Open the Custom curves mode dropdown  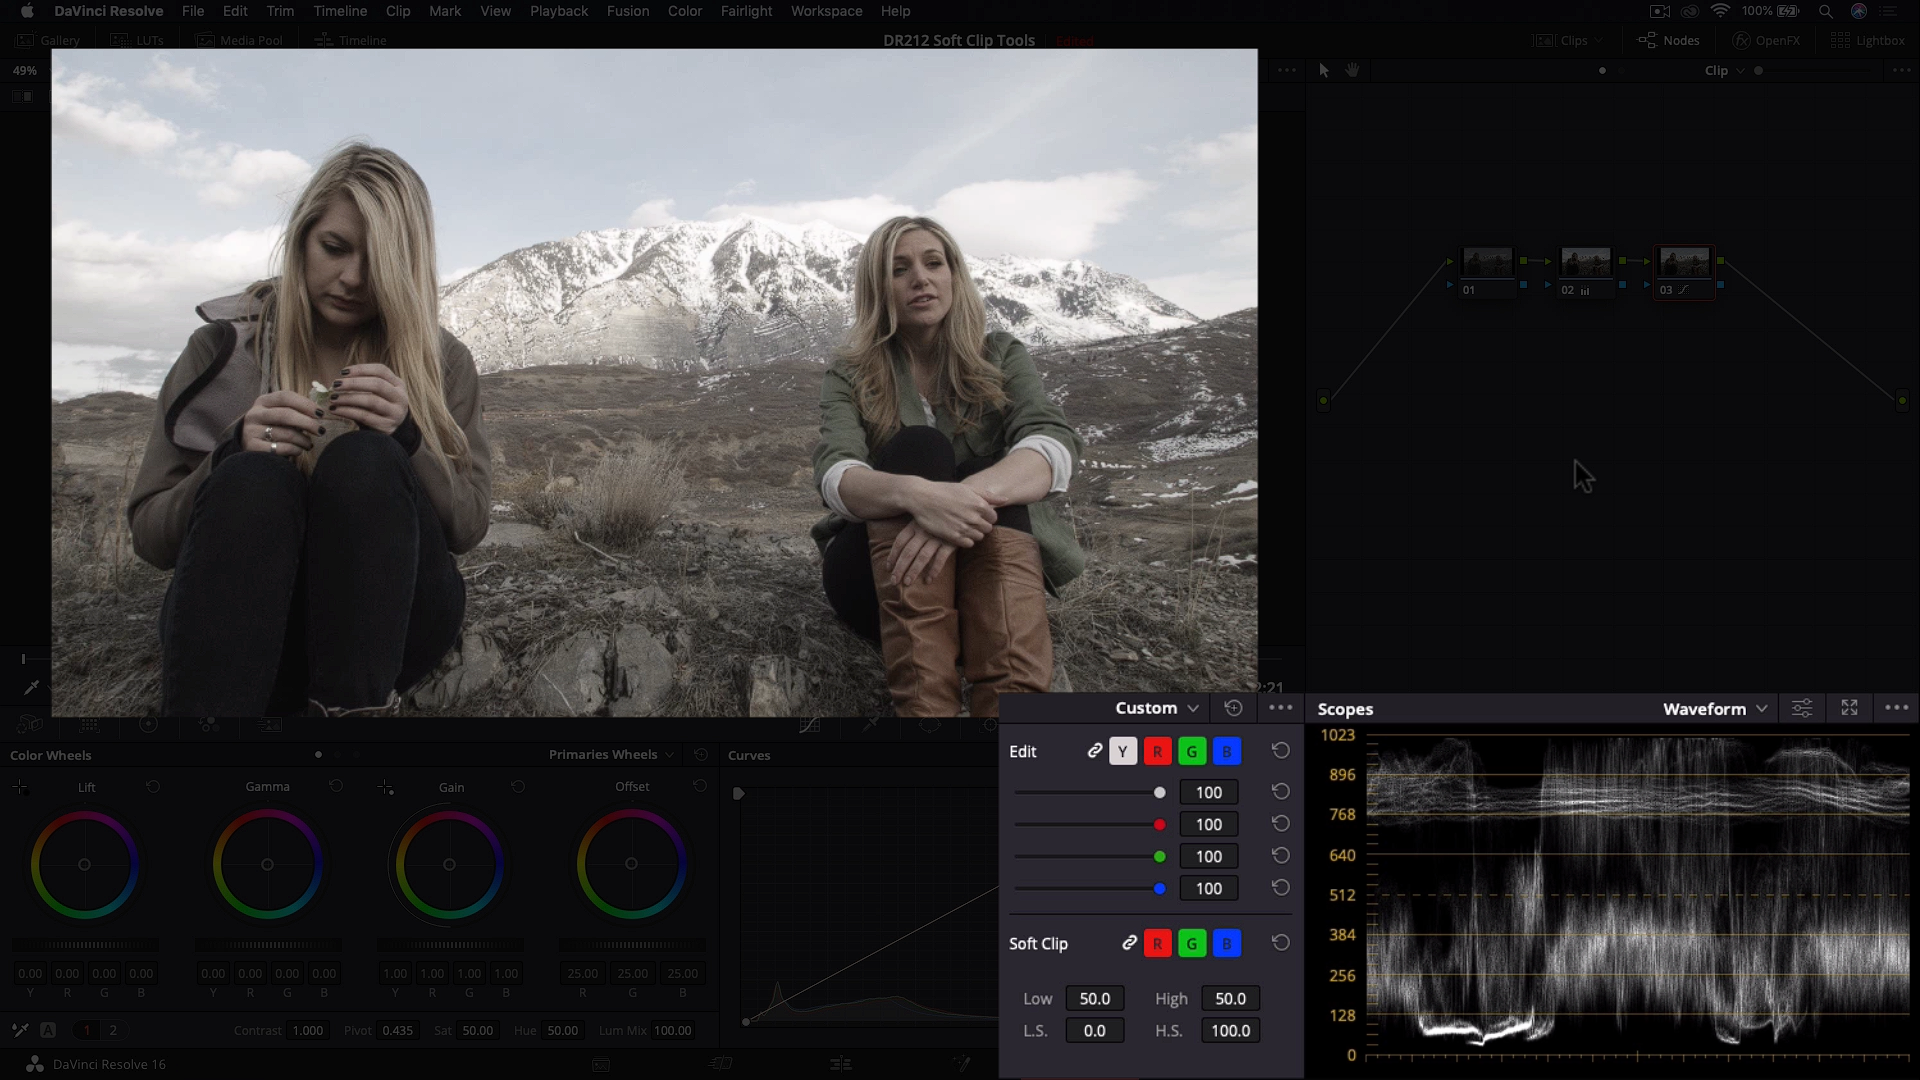click(1156, 708)
